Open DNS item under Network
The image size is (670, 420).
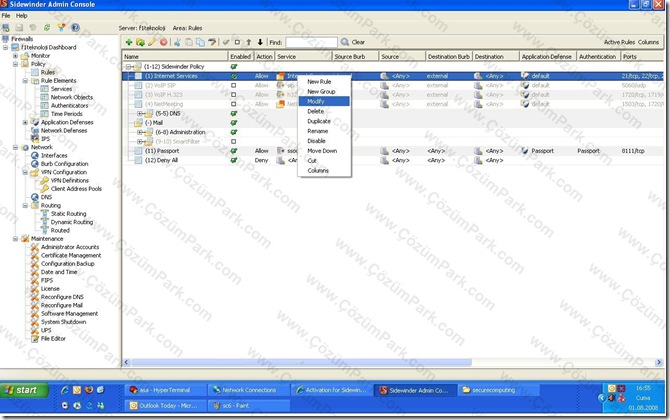46,197
